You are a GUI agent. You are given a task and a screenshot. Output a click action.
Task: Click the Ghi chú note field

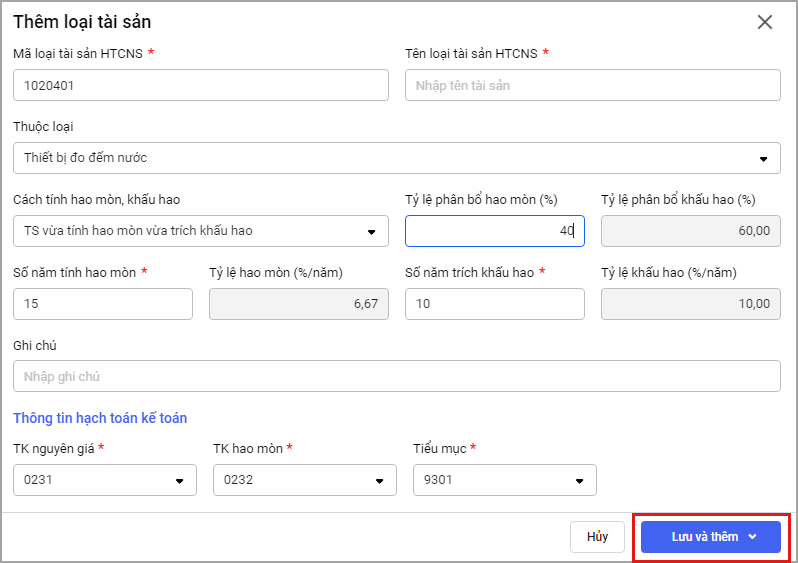tap(396, 377)
